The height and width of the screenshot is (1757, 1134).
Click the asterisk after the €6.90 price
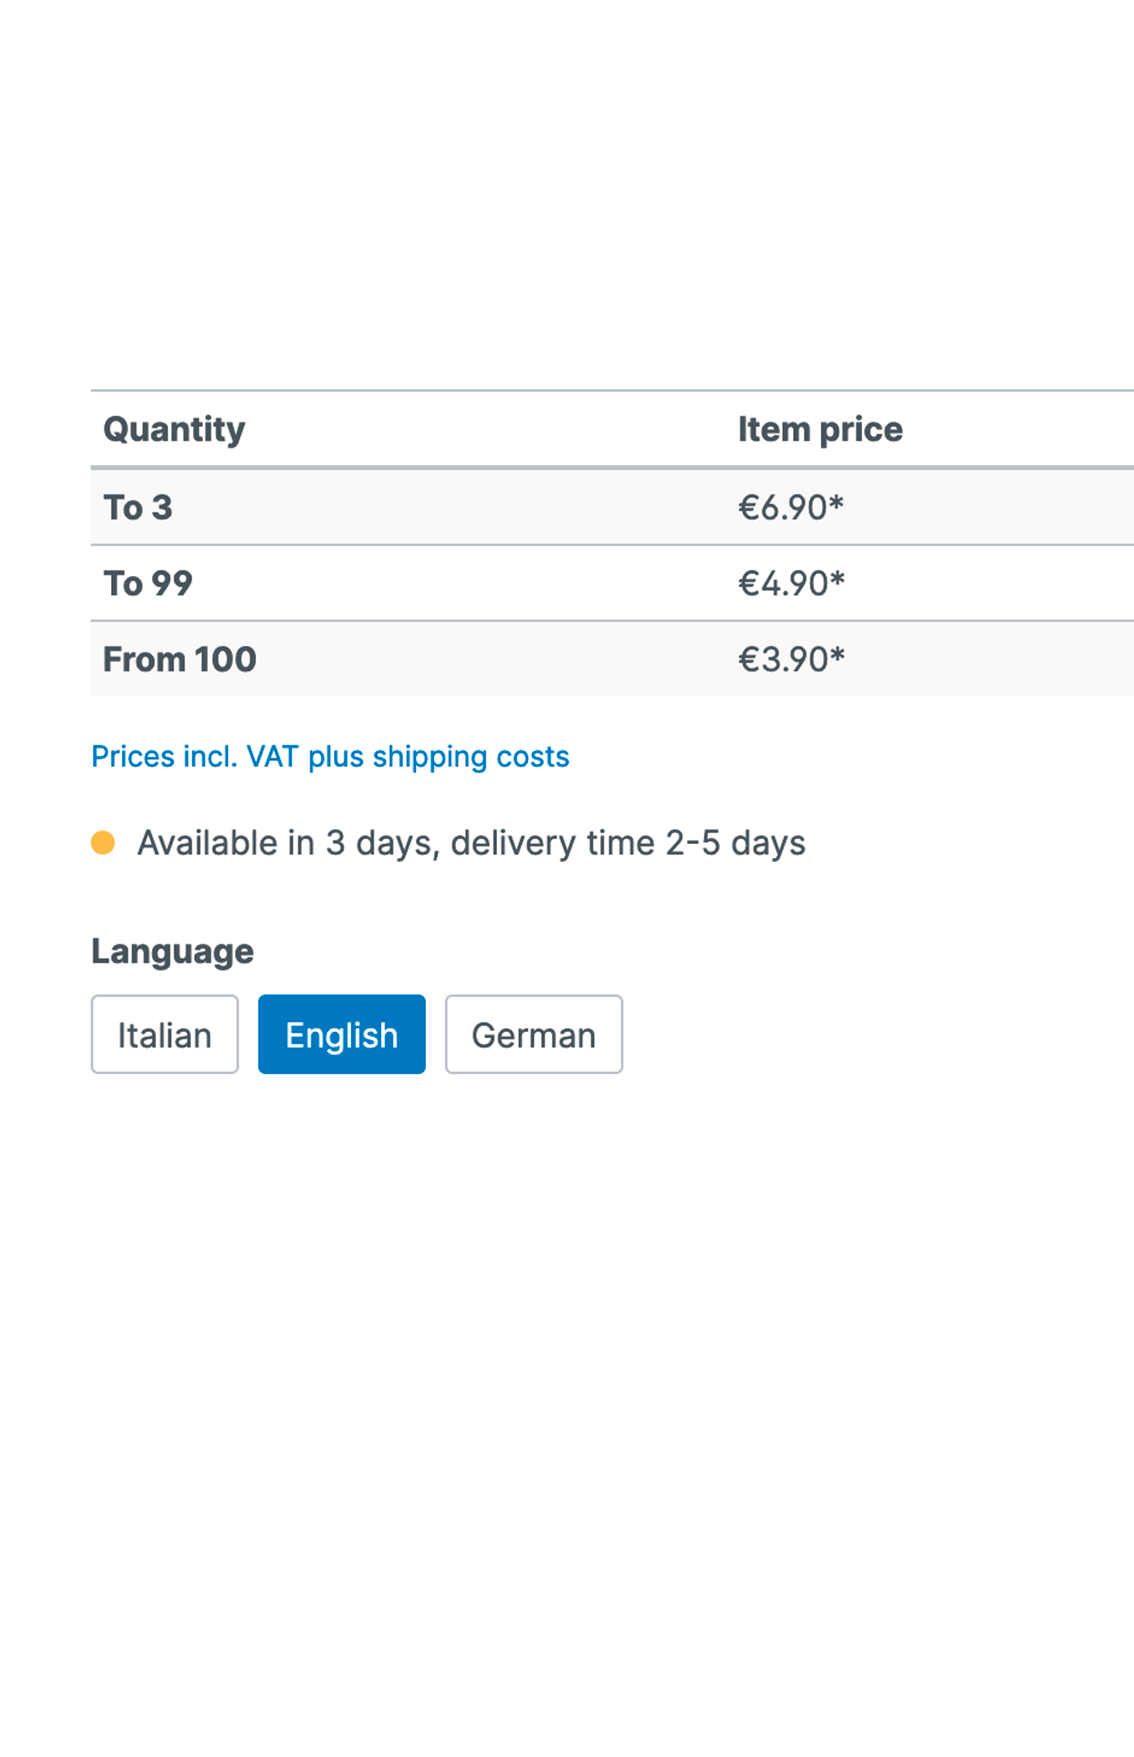tap(836, 503)
